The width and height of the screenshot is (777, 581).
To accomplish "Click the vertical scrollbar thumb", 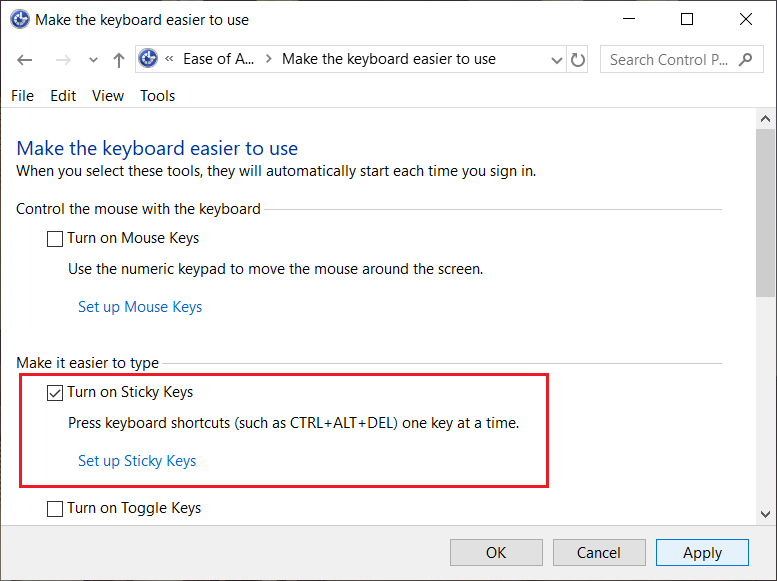I will click(x=766, y=210).
